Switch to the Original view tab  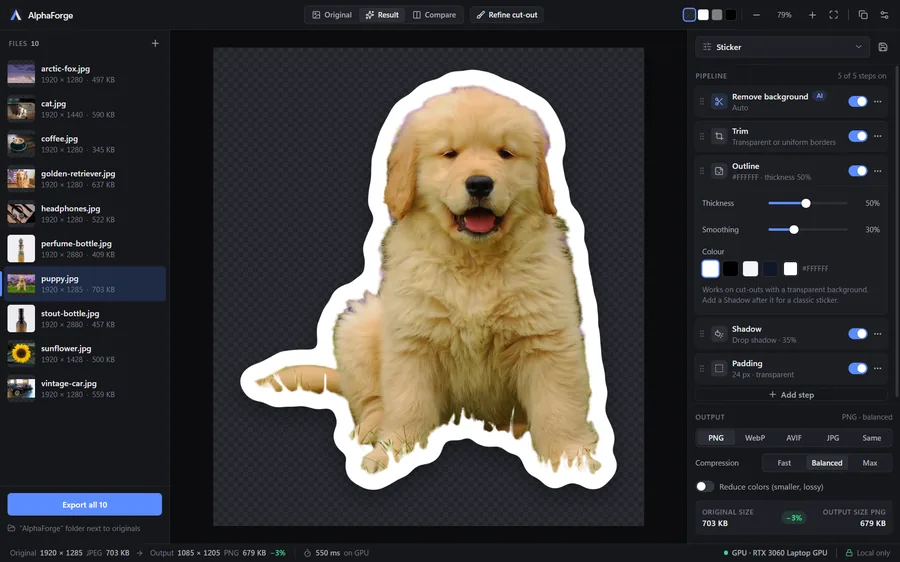click(x=332, y=15)
